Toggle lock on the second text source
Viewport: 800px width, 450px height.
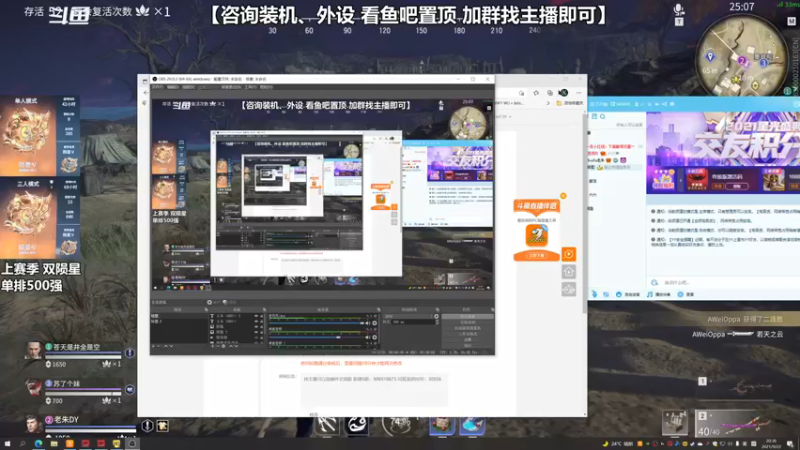pyautogui.click(x=262, y=321)
